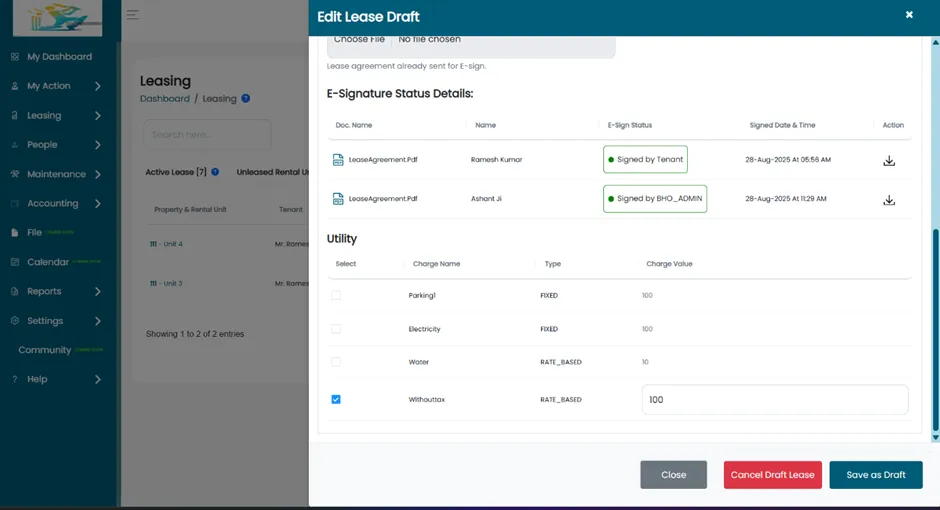Viewport: 940px width, 510px height.
Task: Follow the Dashboard breadcrumb link
Action: (x=164, y=98)
